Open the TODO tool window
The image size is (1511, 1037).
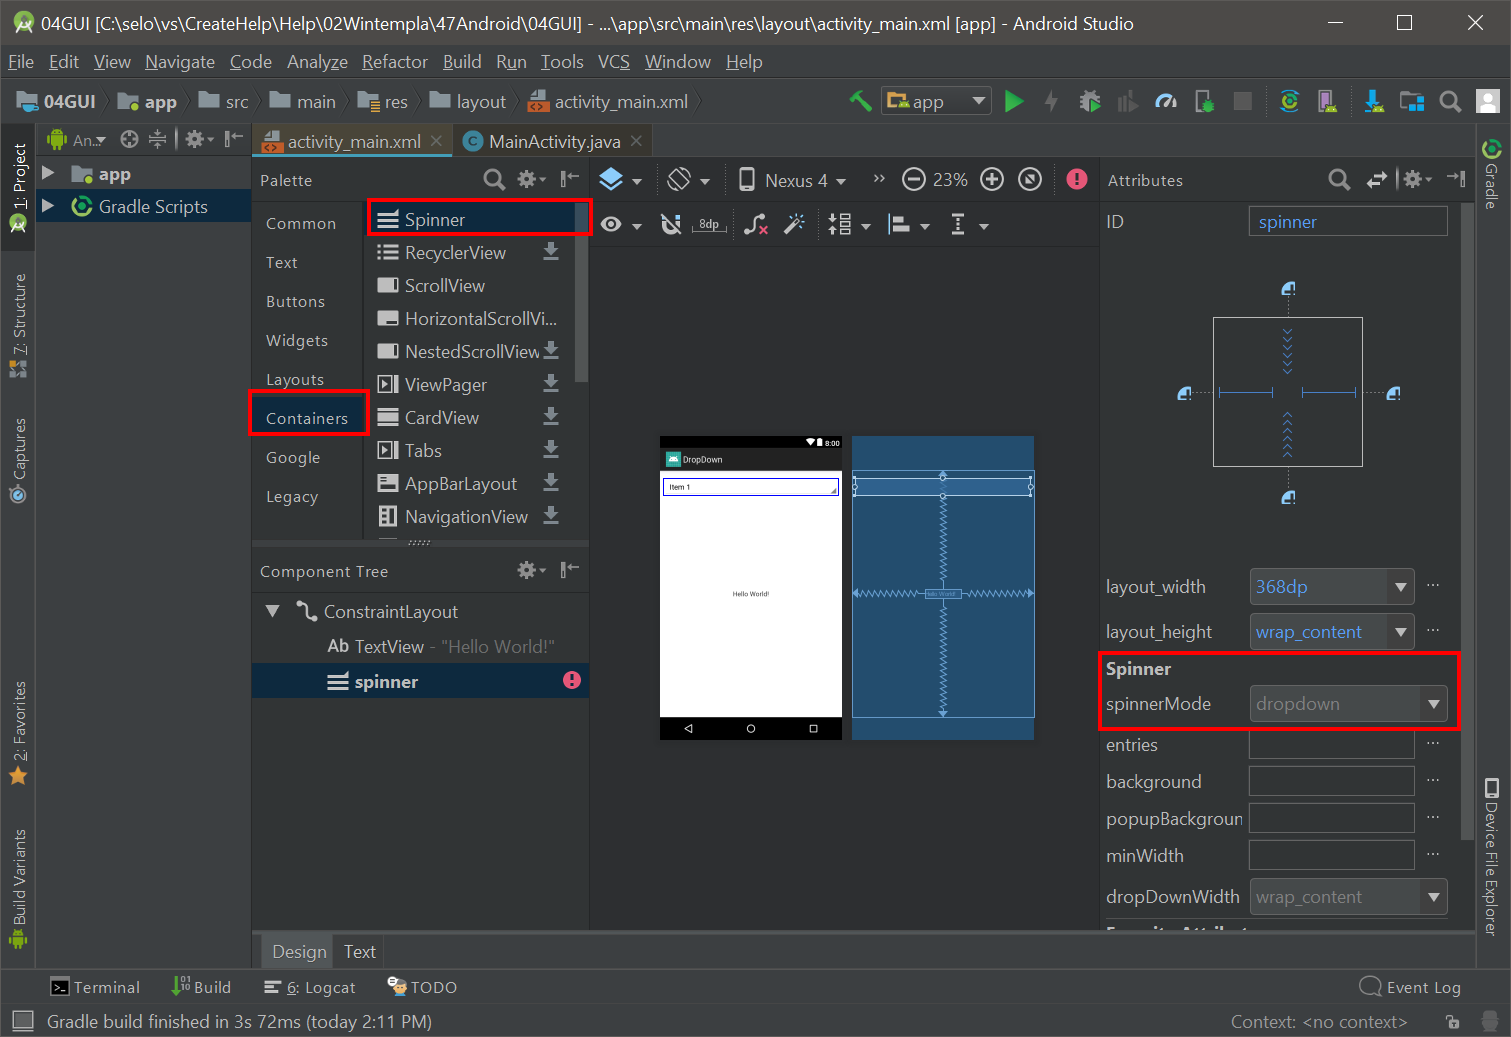[x=422, y=987]
